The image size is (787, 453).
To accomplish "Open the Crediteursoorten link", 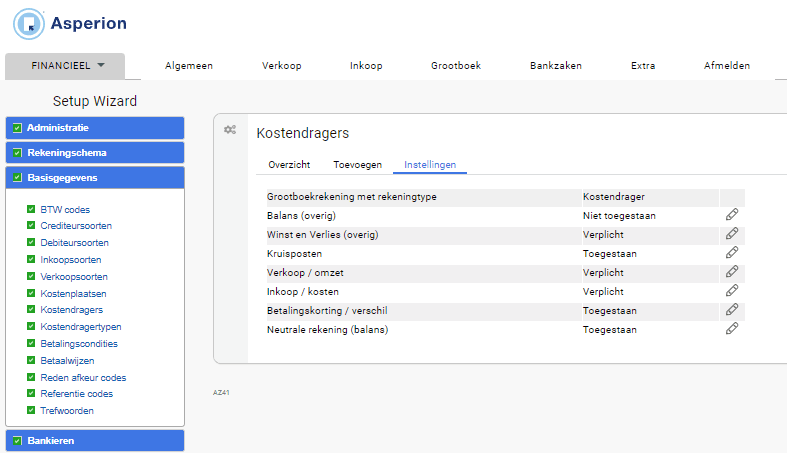I will (x=76, y=226).
